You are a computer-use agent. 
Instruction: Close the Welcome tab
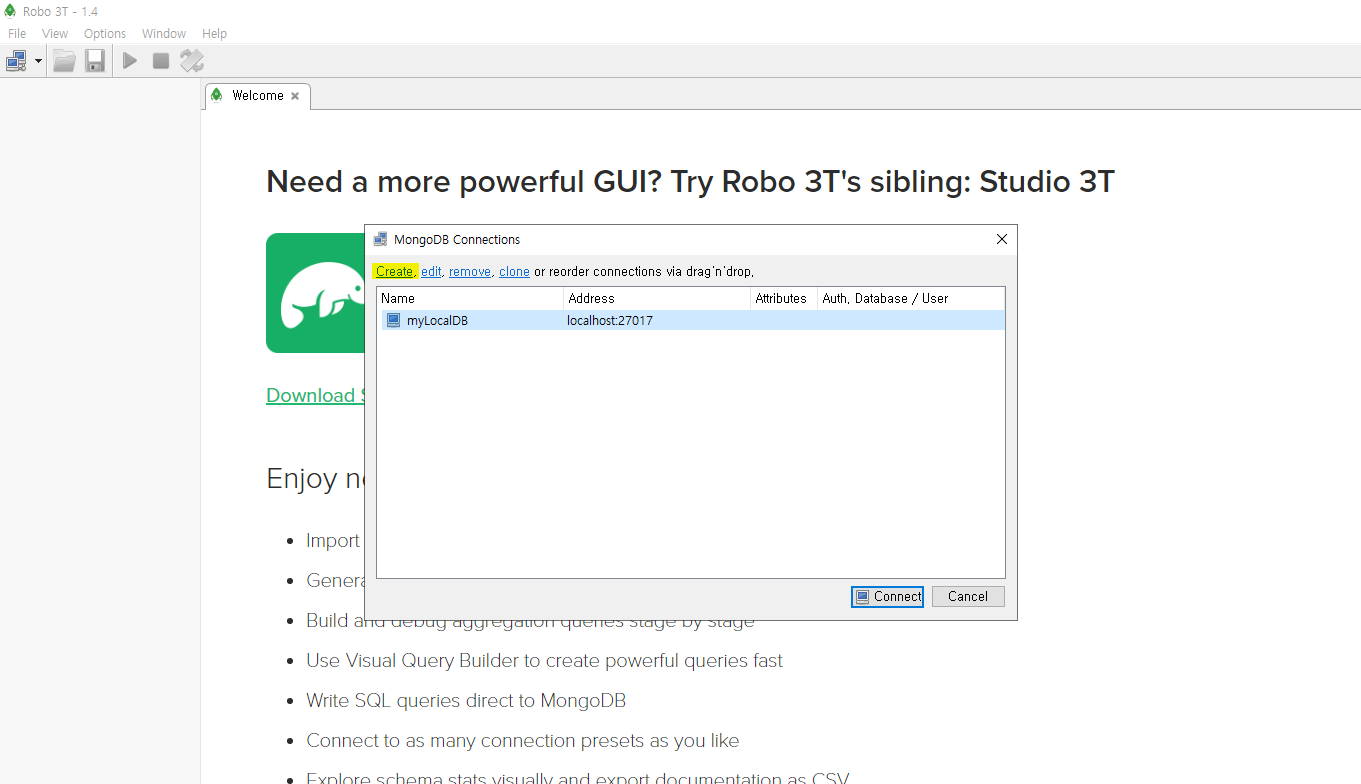pyautogui.click(x=295, y=96)
